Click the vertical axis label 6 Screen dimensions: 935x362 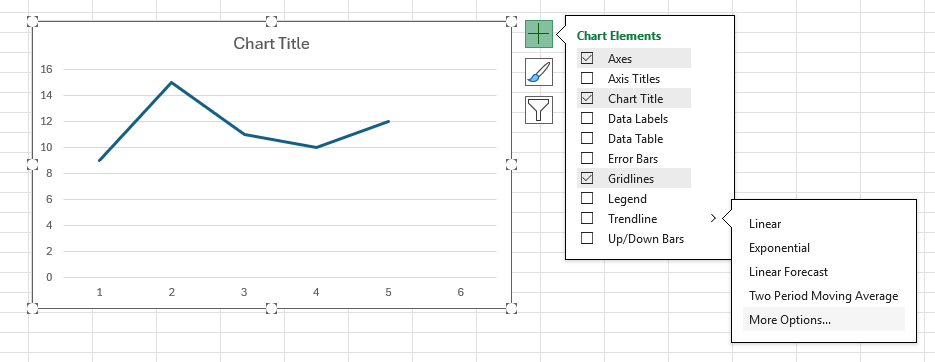pyautogui.click(x=49, y=199)
